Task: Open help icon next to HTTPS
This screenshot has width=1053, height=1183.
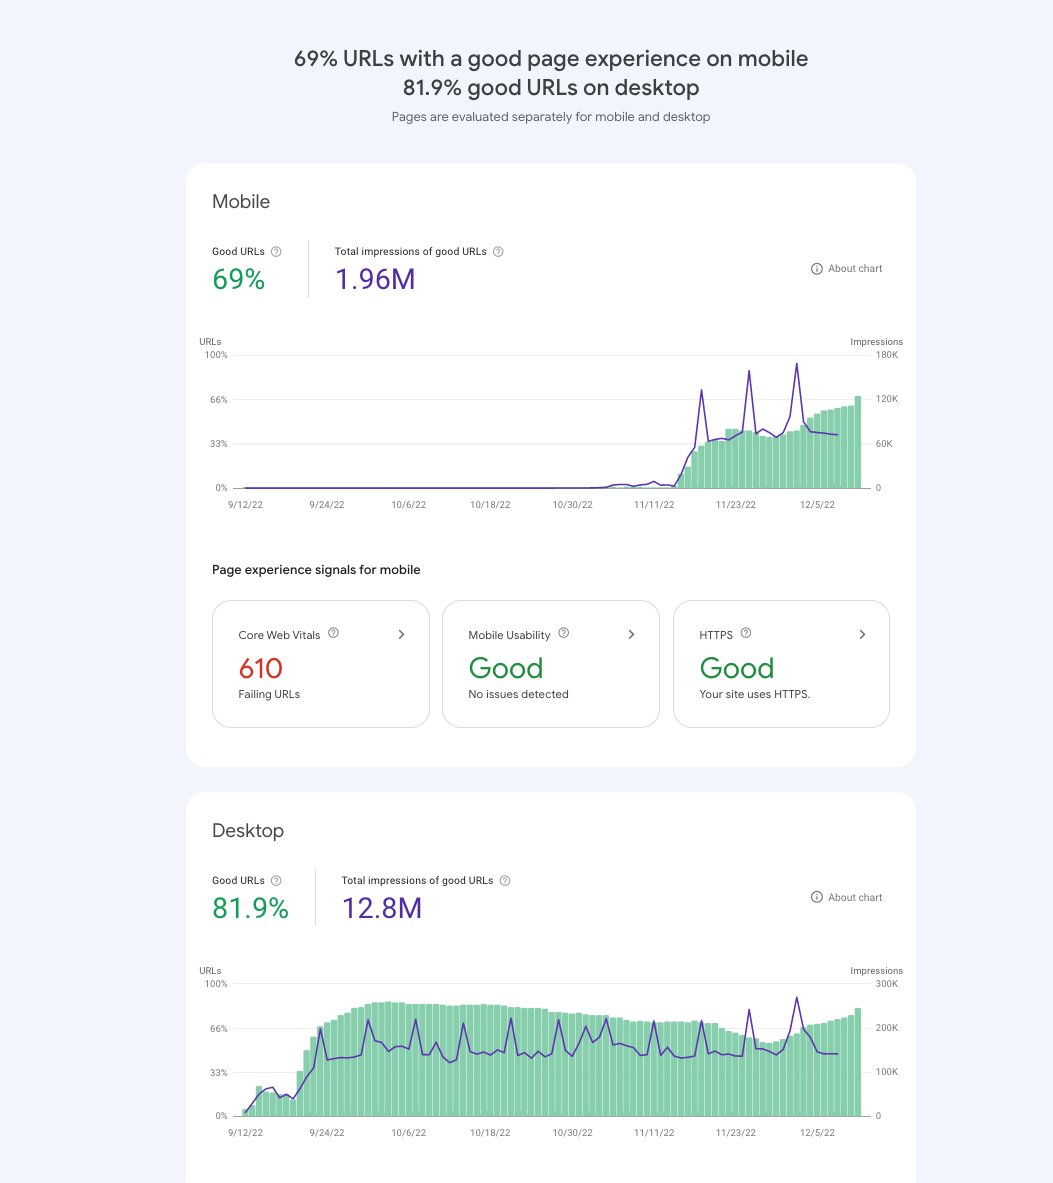Action: [746, 633]
